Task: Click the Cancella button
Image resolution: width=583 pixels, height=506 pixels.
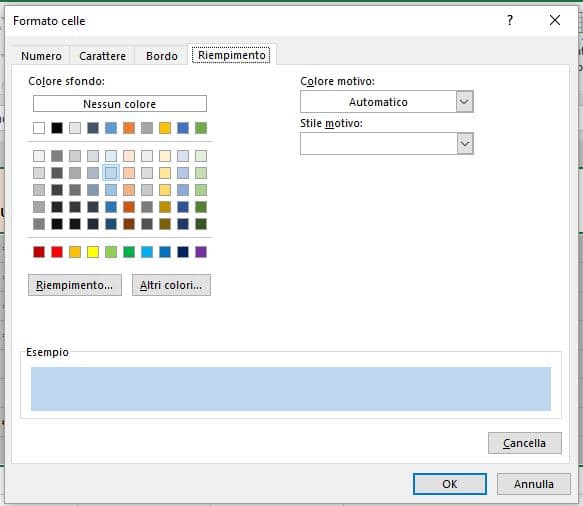Action: 525,443
